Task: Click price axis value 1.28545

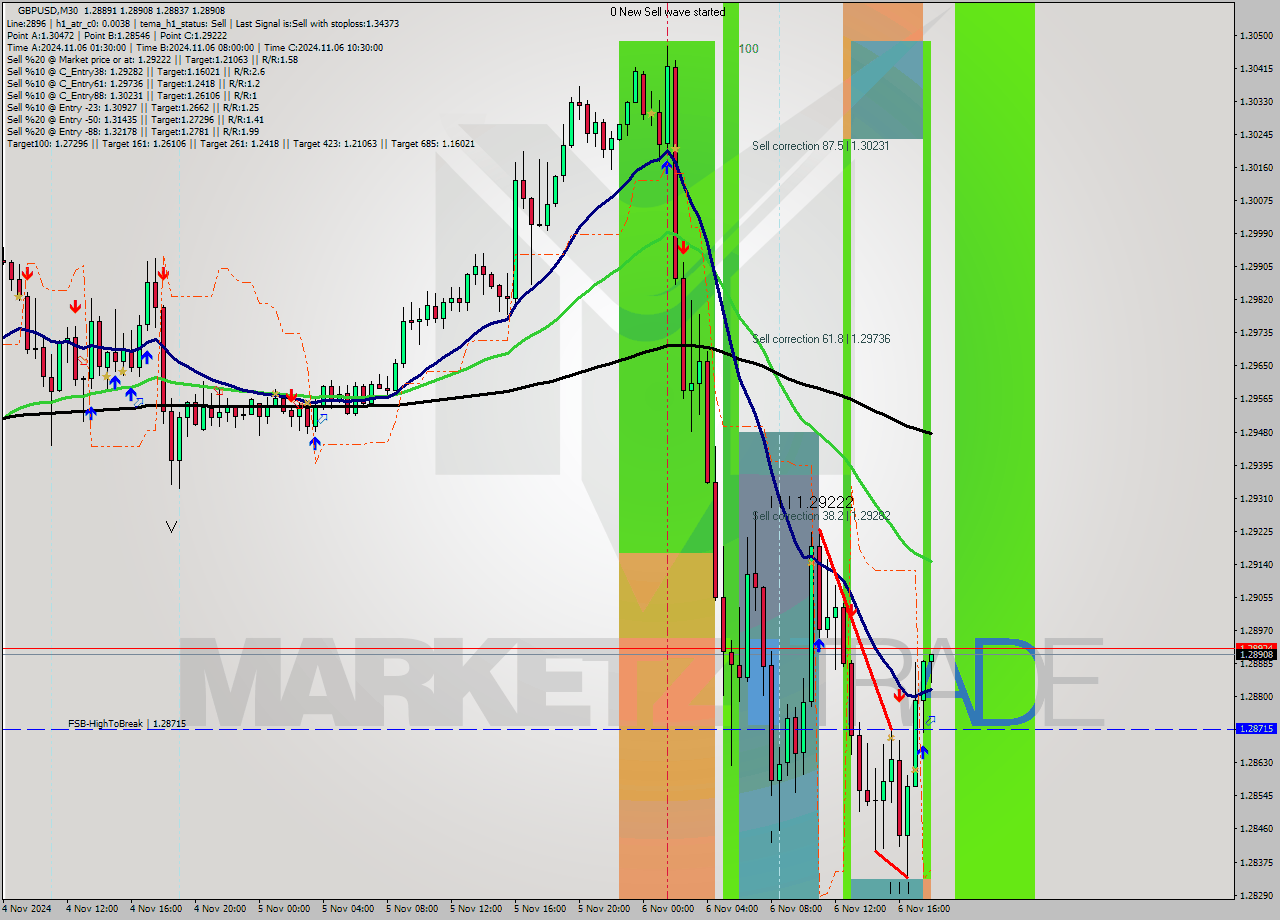Action: [x=1256, y=795]
